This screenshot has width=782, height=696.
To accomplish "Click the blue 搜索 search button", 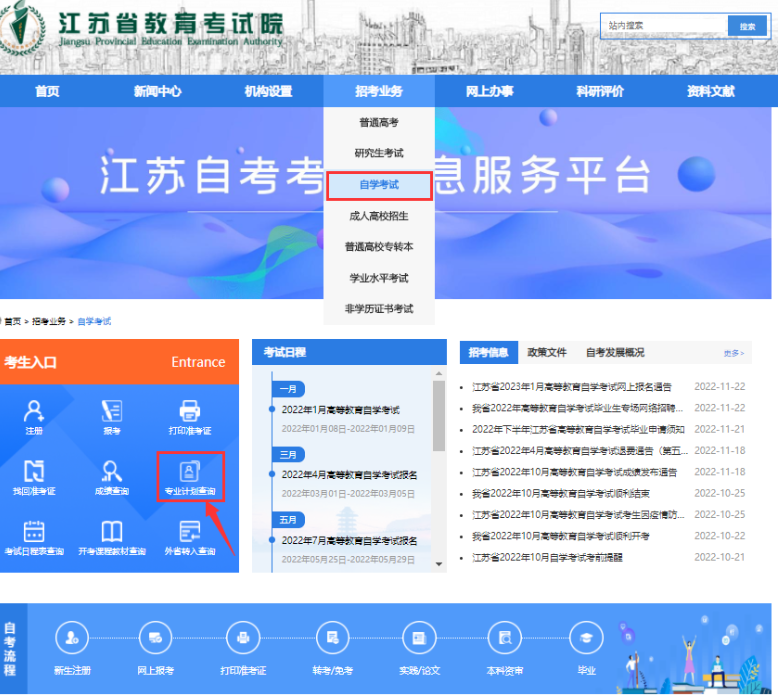I will (x=747, y=26).
